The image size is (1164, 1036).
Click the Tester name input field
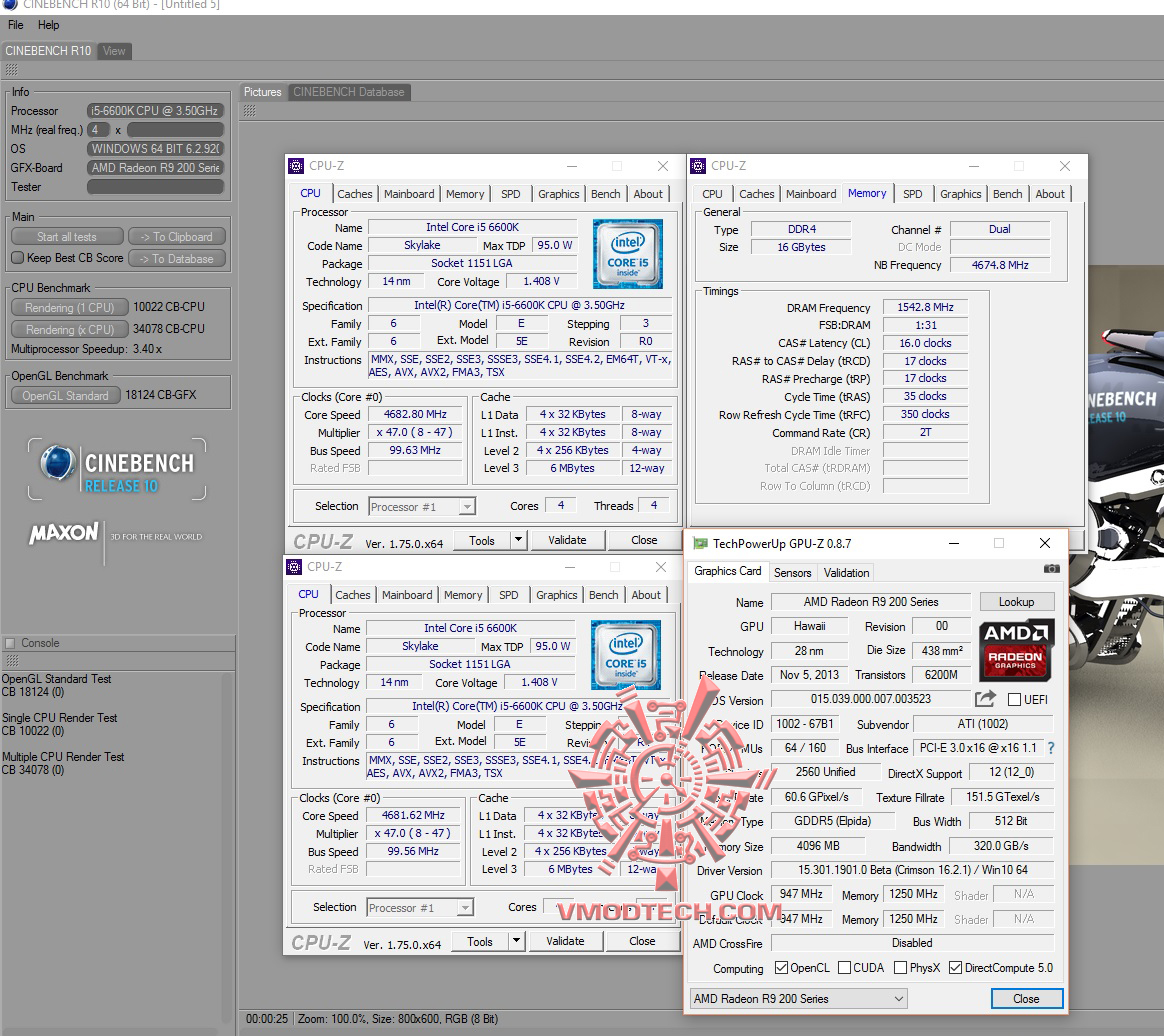155,187
